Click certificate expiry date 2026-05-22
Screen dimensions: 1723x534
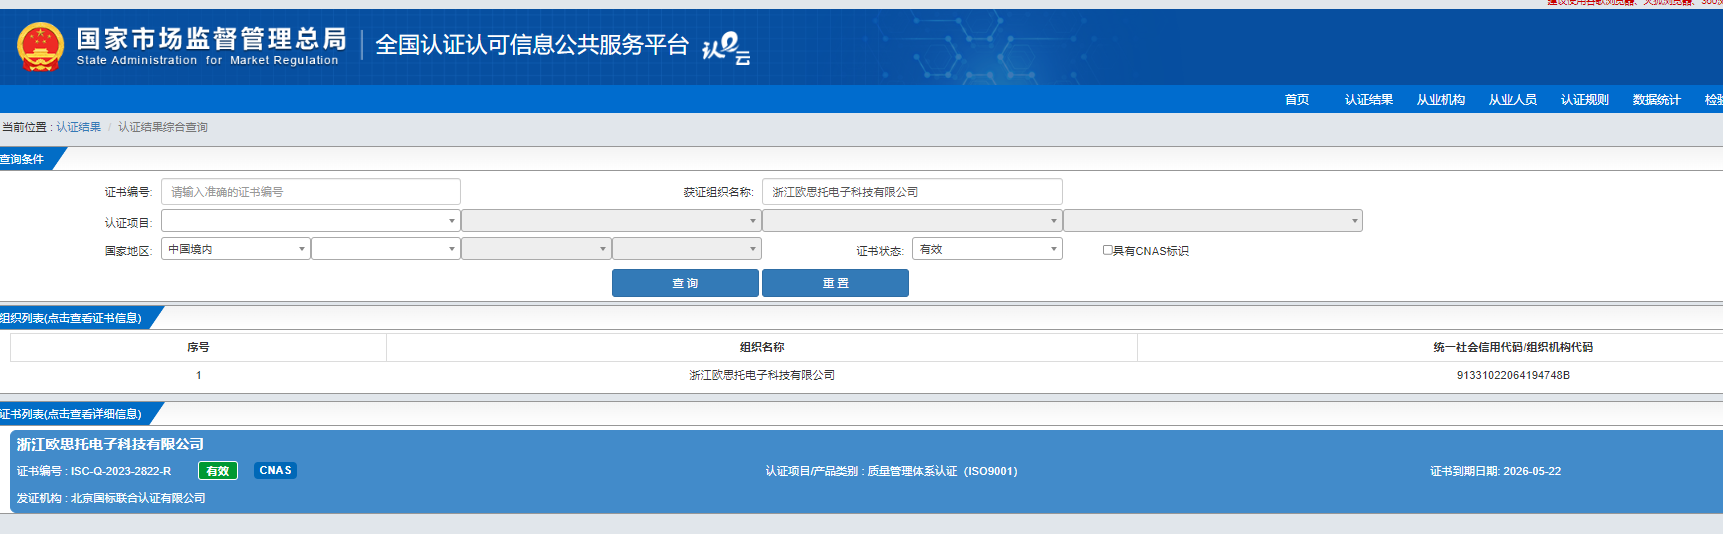tap(1532, 471)
